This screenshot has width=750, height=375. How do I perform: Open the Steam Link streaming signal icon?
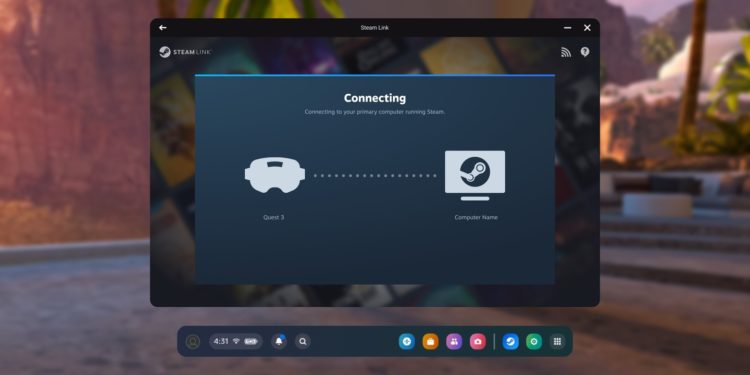(566, 52)
